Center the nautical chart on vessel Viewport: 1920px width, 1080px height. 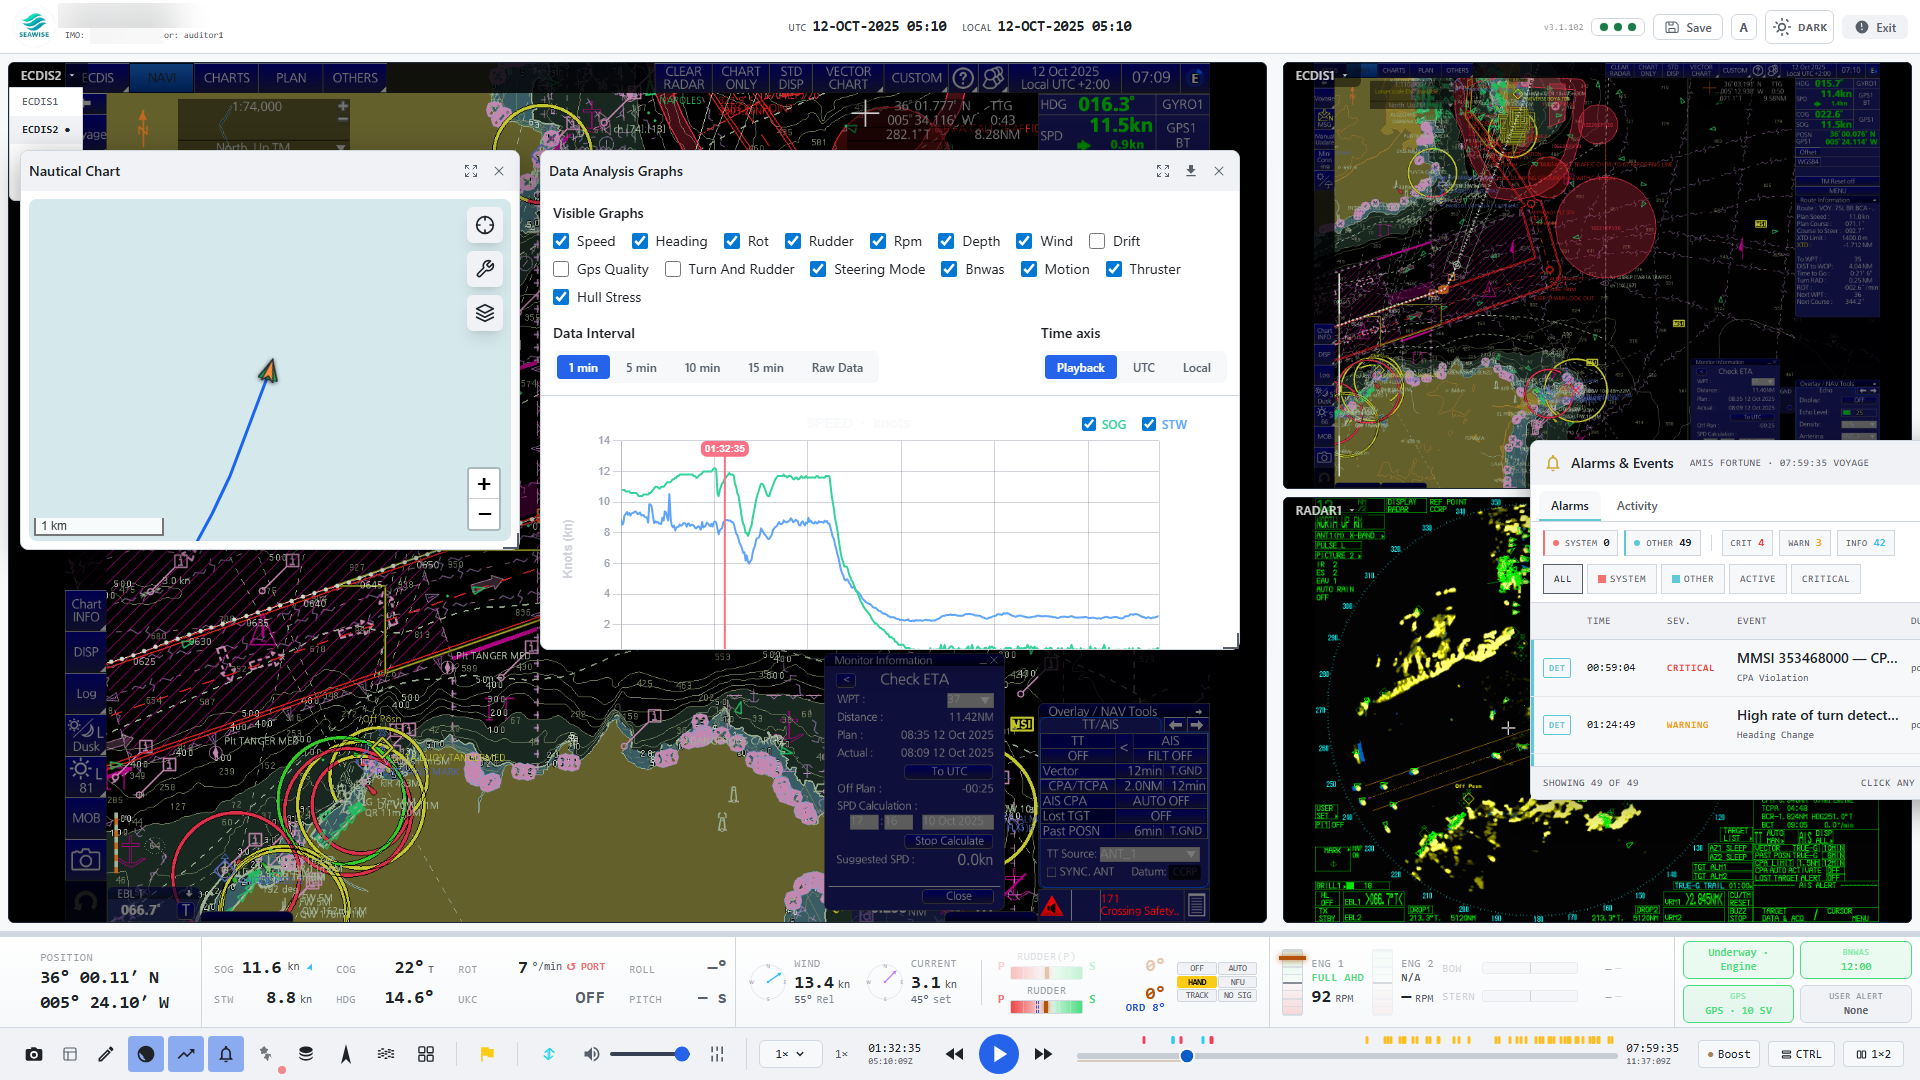485,226
